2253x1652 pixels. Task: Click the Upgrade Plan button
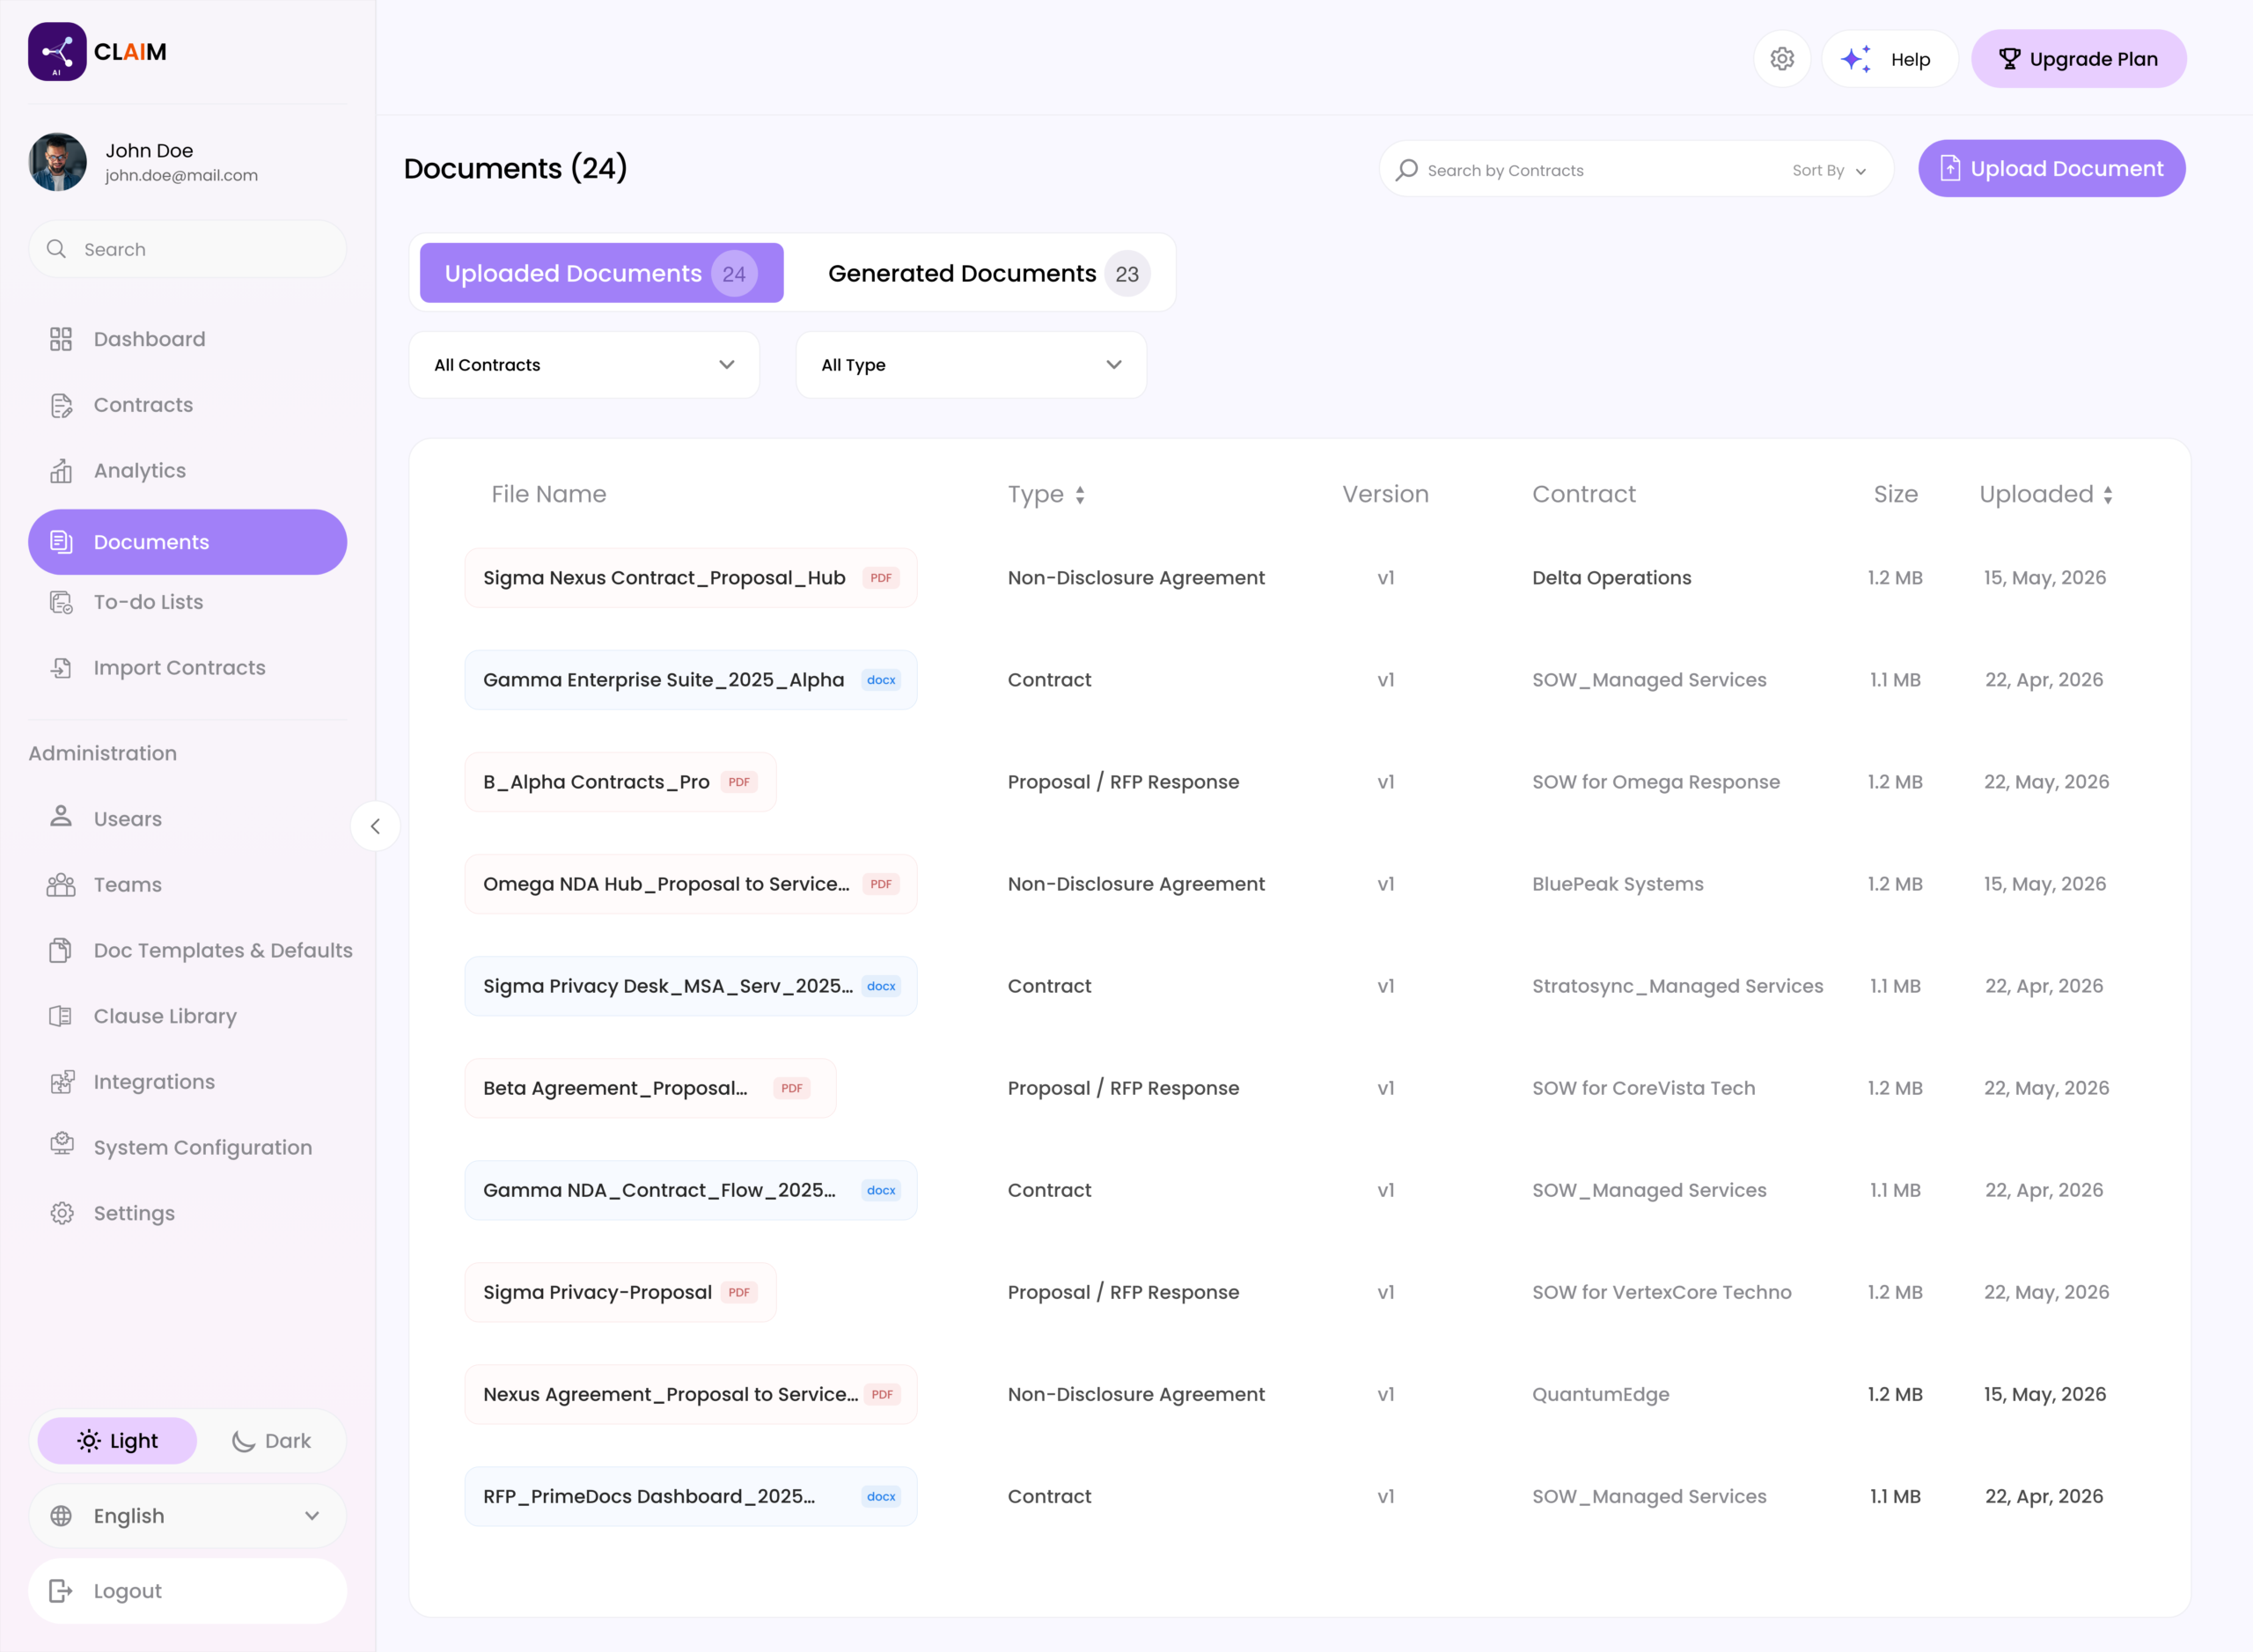pyautogui.click(x=2078, y=59)
